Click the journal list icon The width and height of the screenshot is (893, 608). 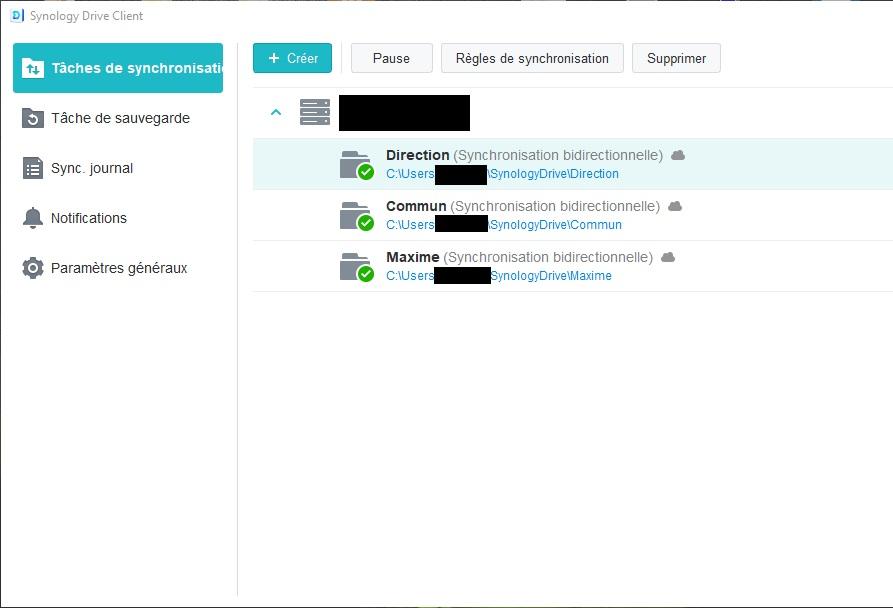[32, 168]
